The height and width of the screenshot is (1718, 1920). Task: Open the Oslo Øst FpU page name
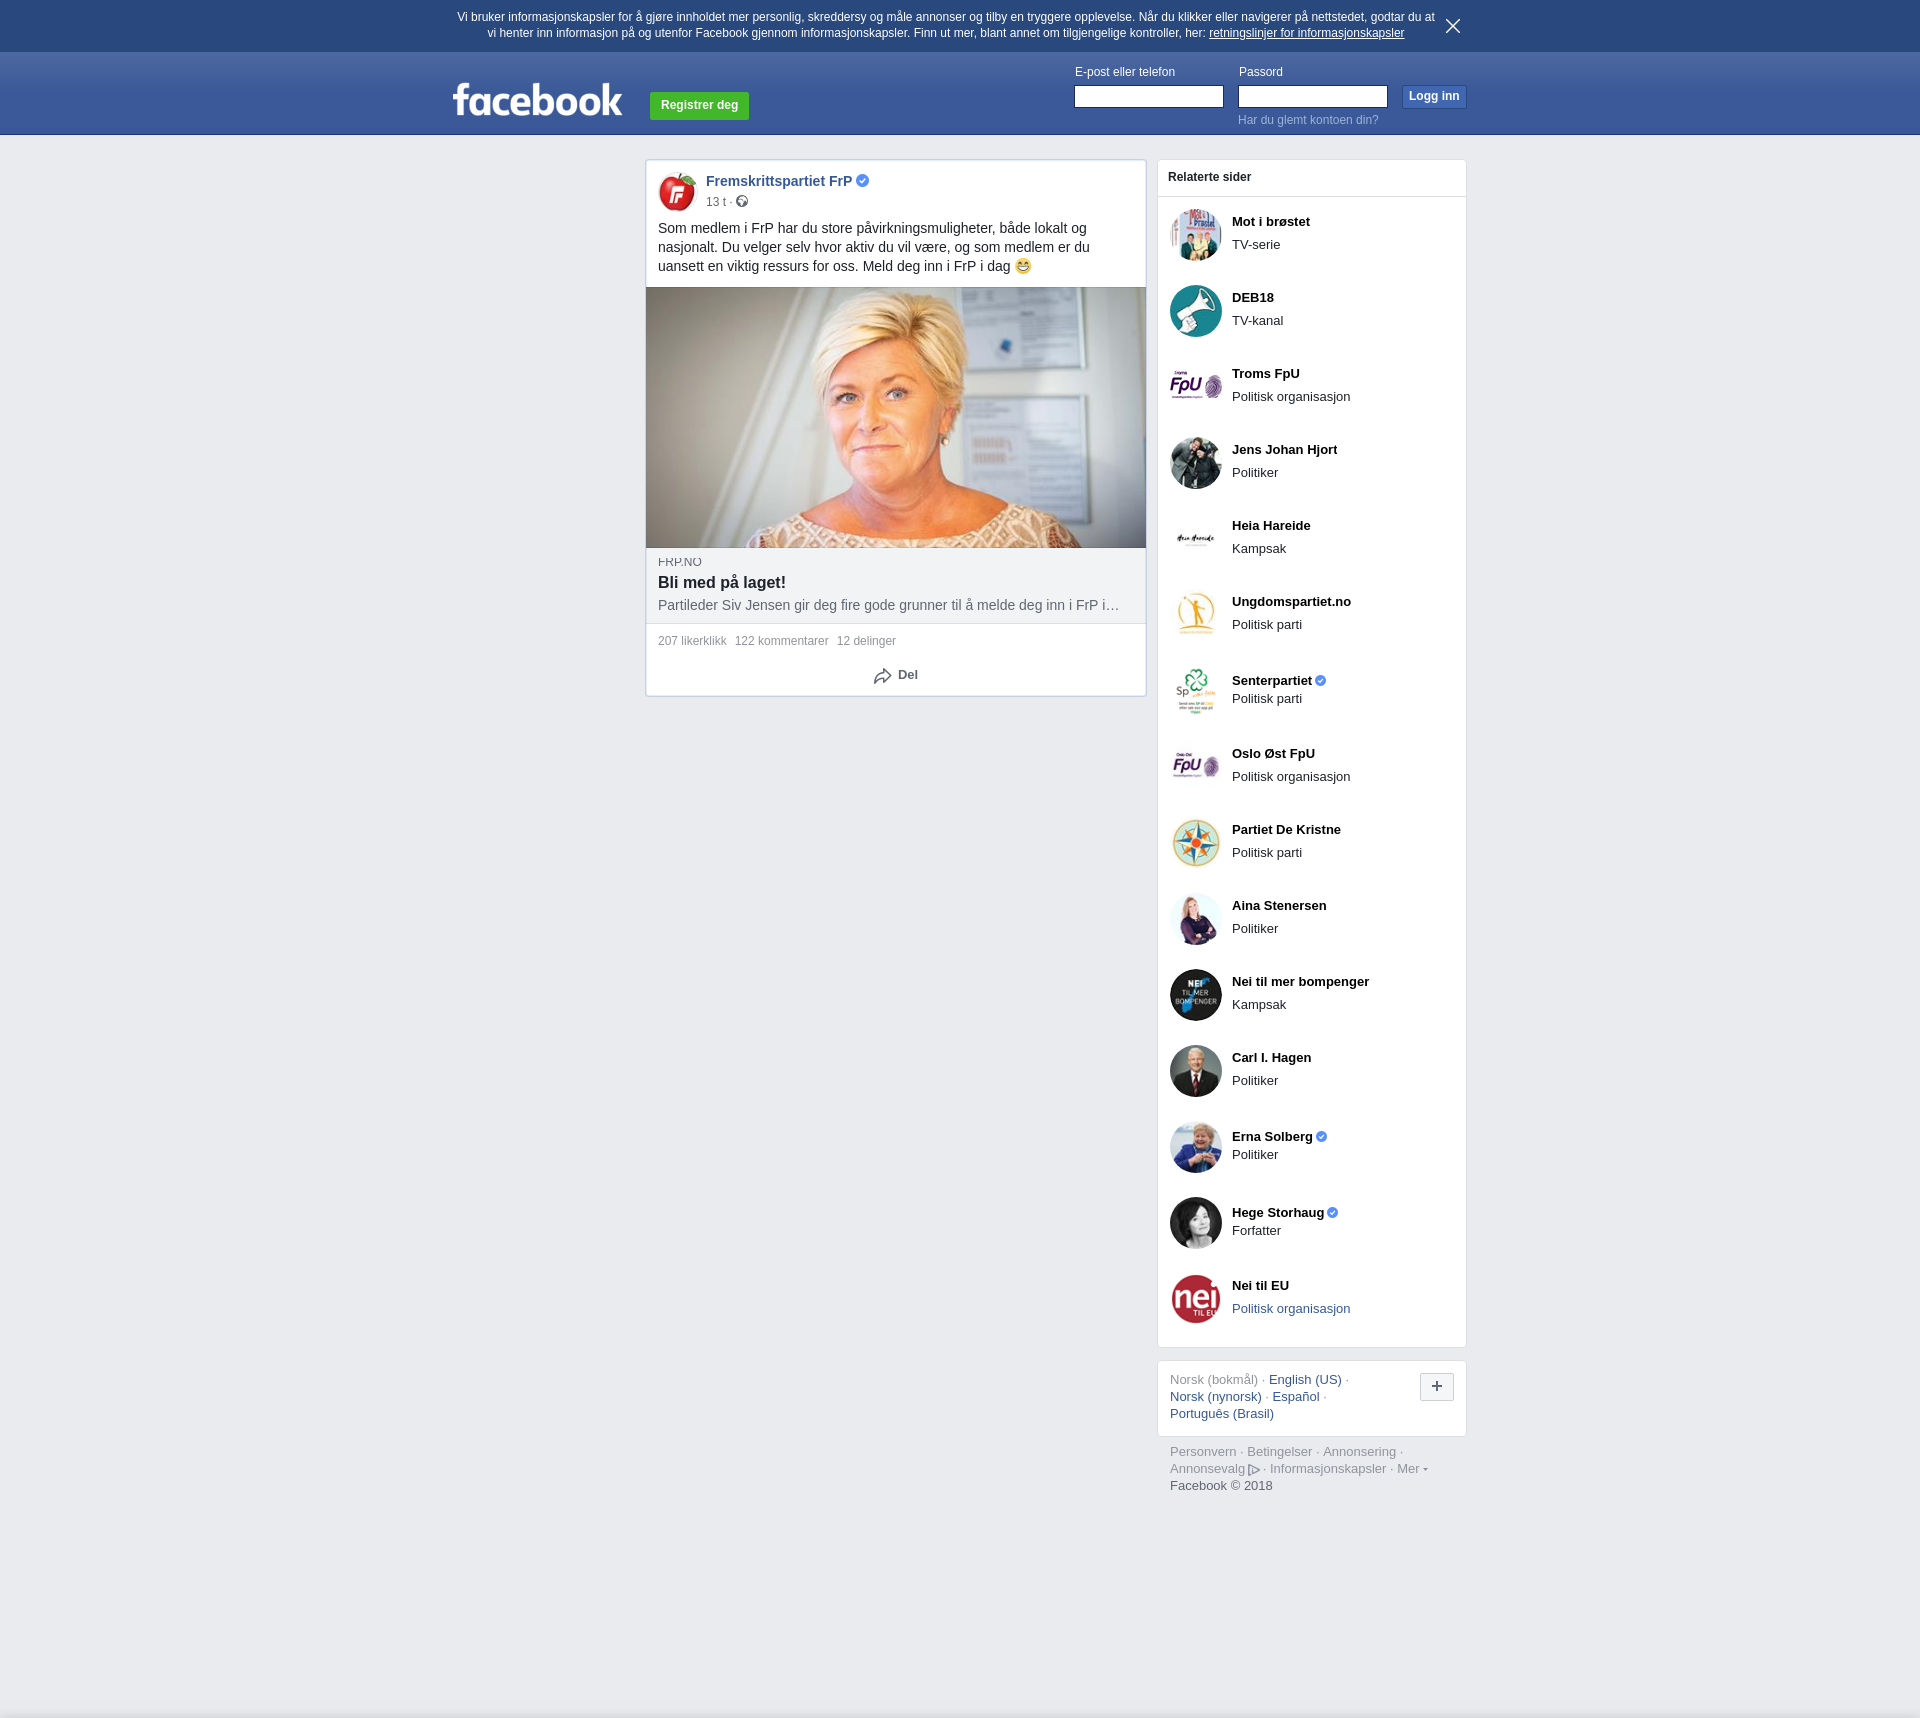click(1273, 754)
